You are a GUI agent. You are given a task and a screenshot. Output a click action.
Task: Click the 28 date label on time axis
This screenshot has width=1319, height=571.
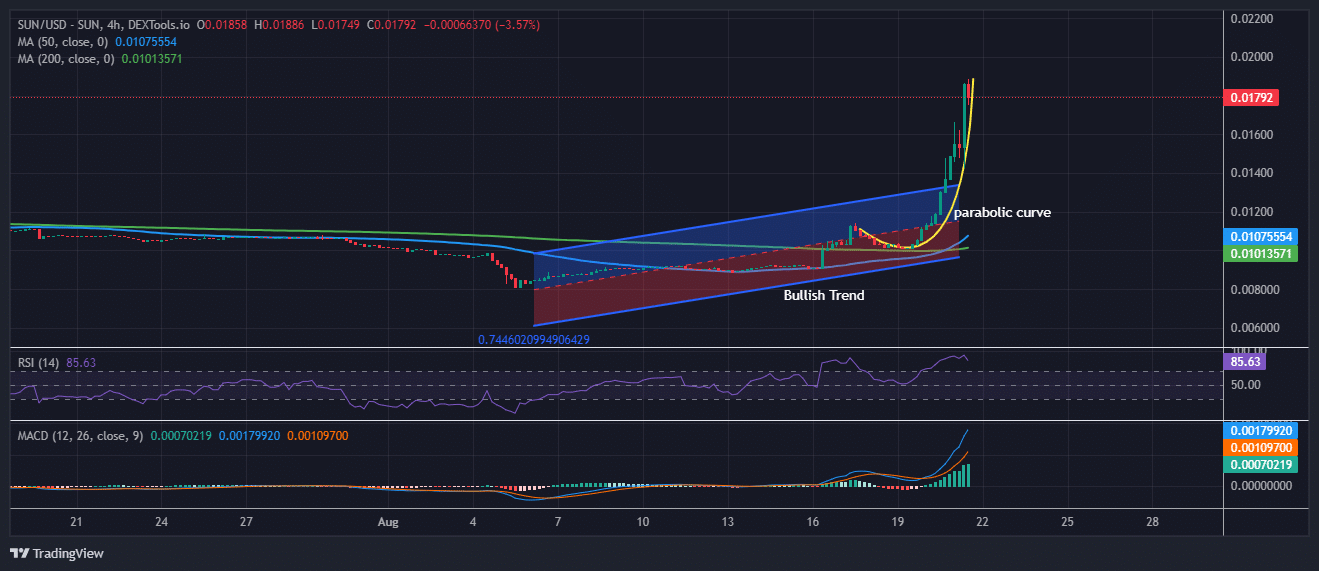[1153, 522]
